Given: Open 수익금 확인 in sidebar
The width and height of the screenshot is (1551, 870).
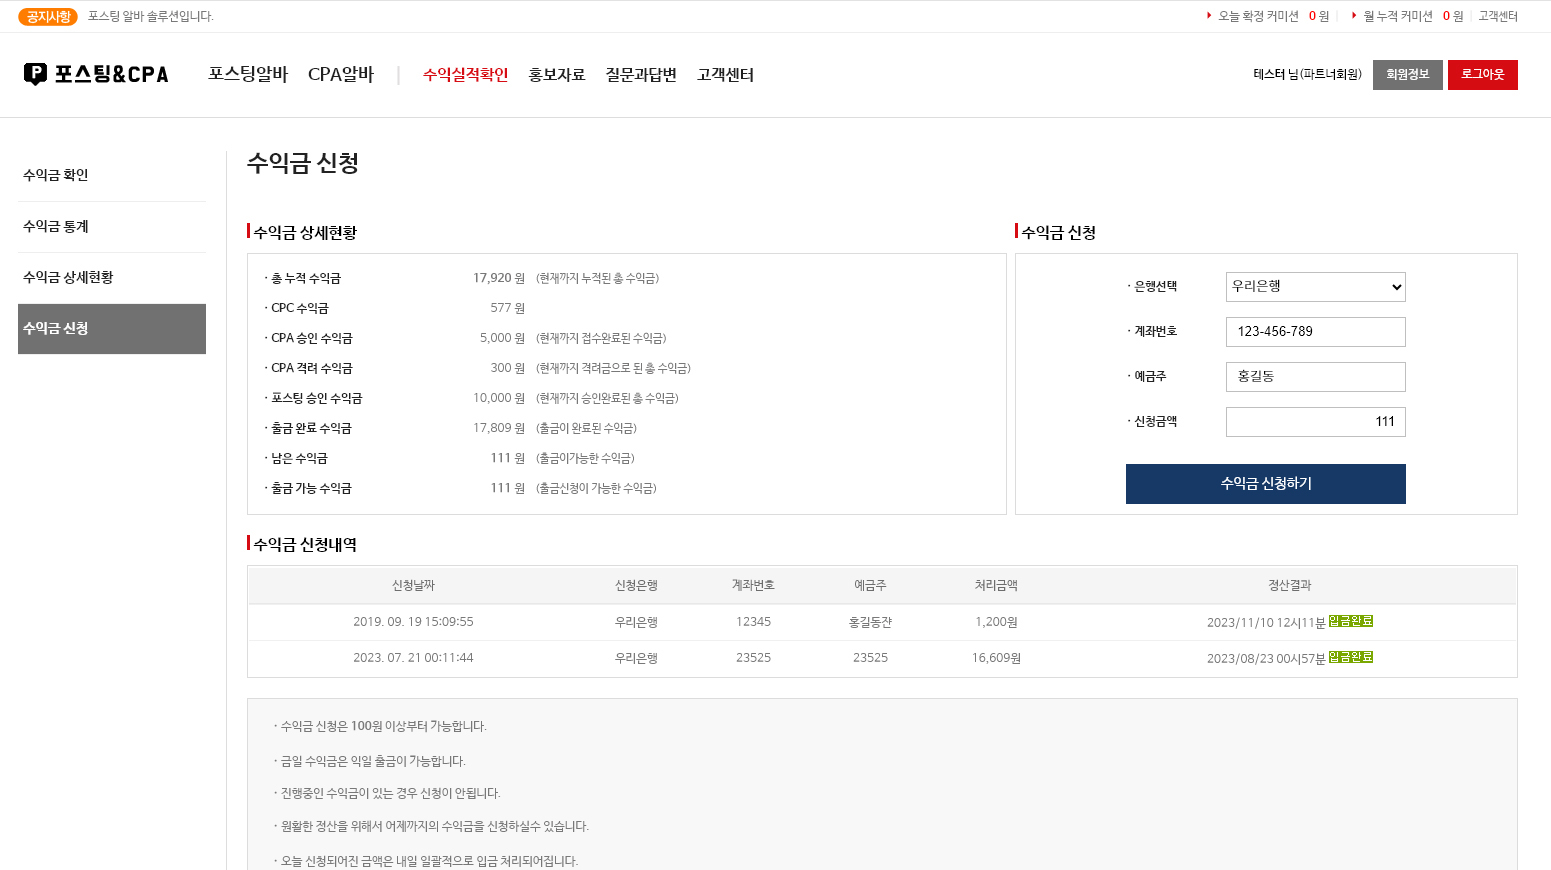Looking at the screenshot, I should coord(56,175).
